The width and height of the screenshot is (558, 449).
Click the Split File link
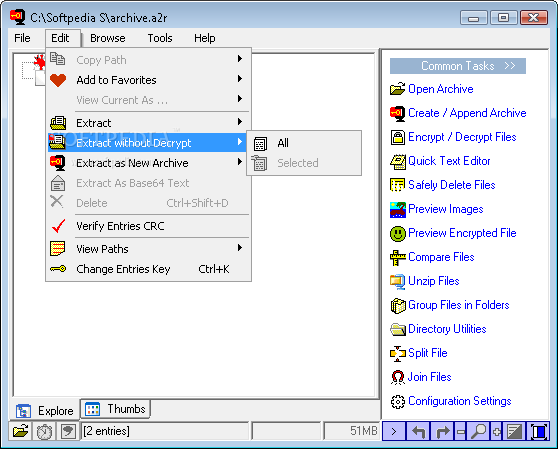pyautogui.click(x=427, y=353)
